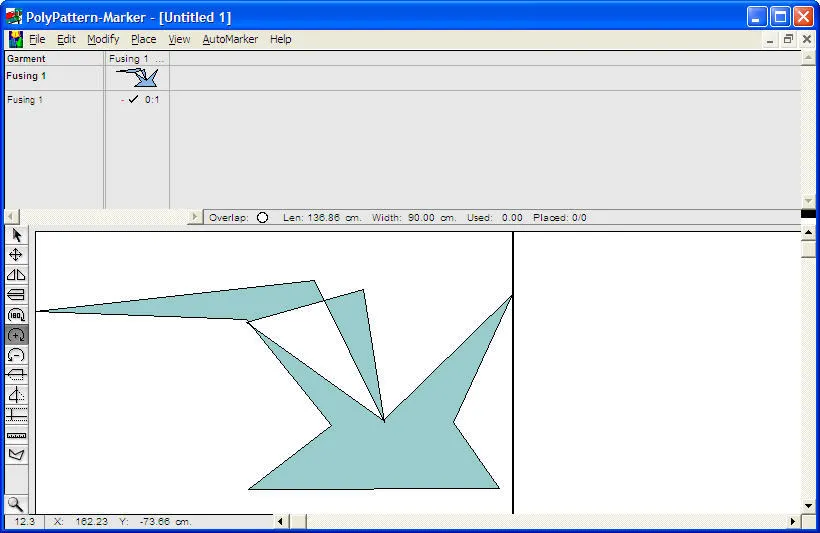Screen dimensions: 820x533
Task: Open the Modify menu
Action: (x=103, y=39)
